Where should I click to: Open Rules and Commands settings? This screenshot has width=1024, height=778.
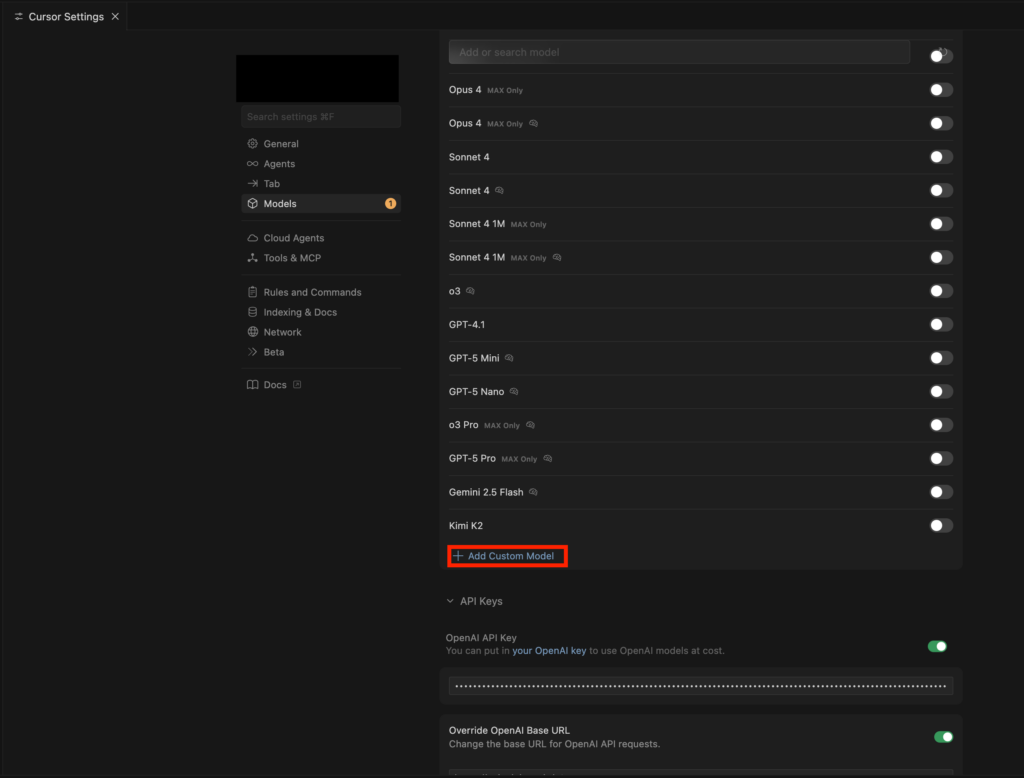point(312,292)
